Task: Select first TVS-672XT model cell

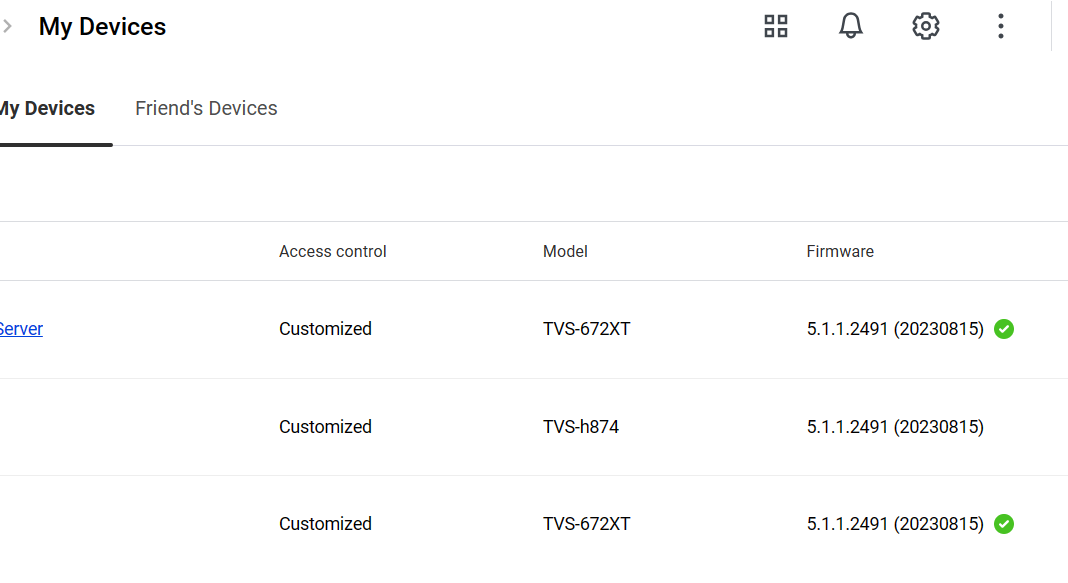Action: pyautogui.click(x=586, y=329)
